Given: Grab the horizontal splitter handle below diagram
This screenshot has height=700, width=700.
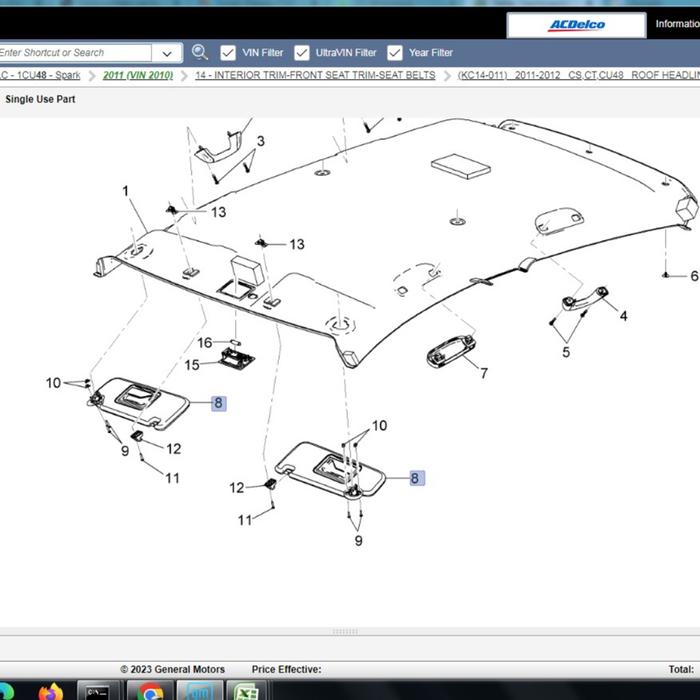Looking at the screenshot, I should click(345, 631).
